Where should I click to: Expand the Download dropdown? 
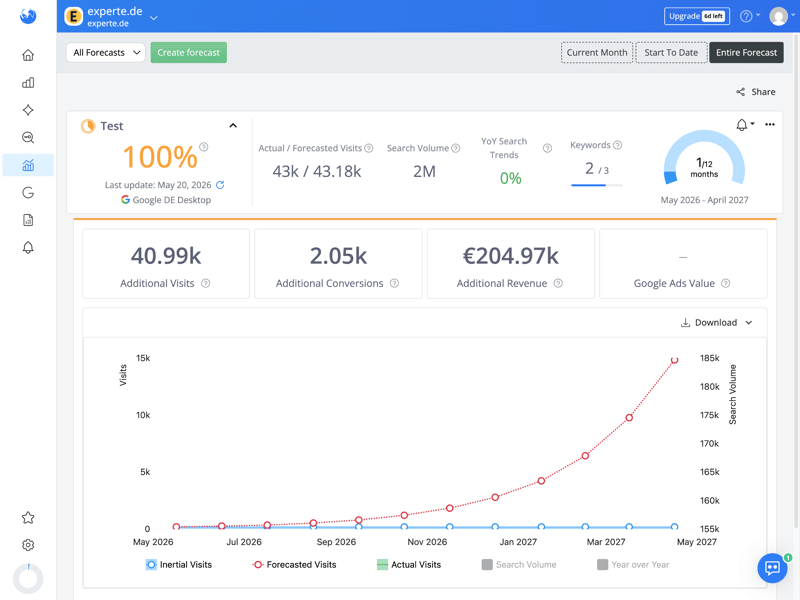716,322
